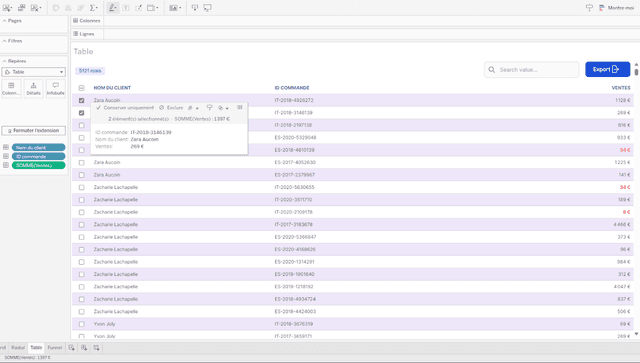Click the Search value input field
Viewport: 640px width, 363px height.
point(531,70)
